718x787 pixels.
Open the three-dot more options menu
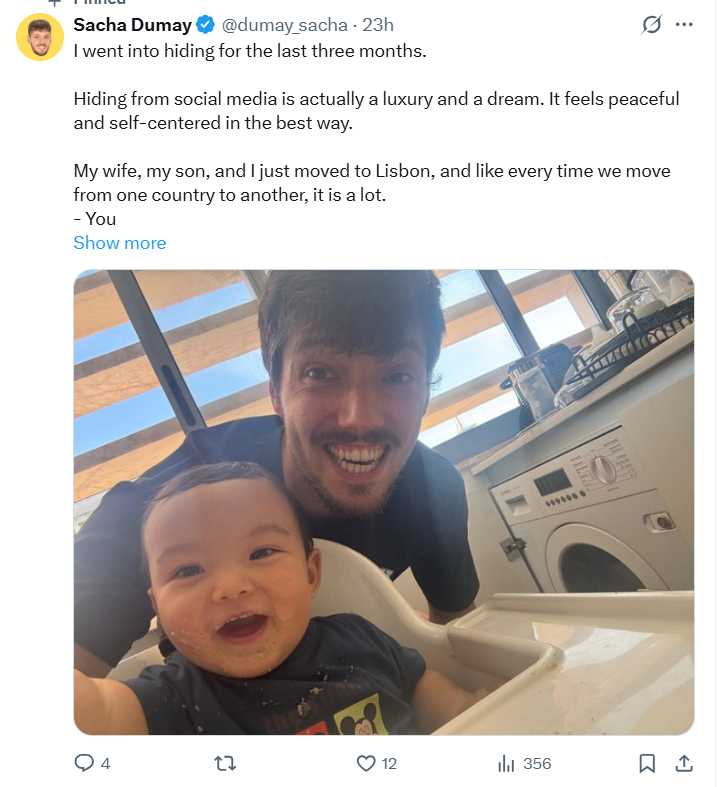684,24
